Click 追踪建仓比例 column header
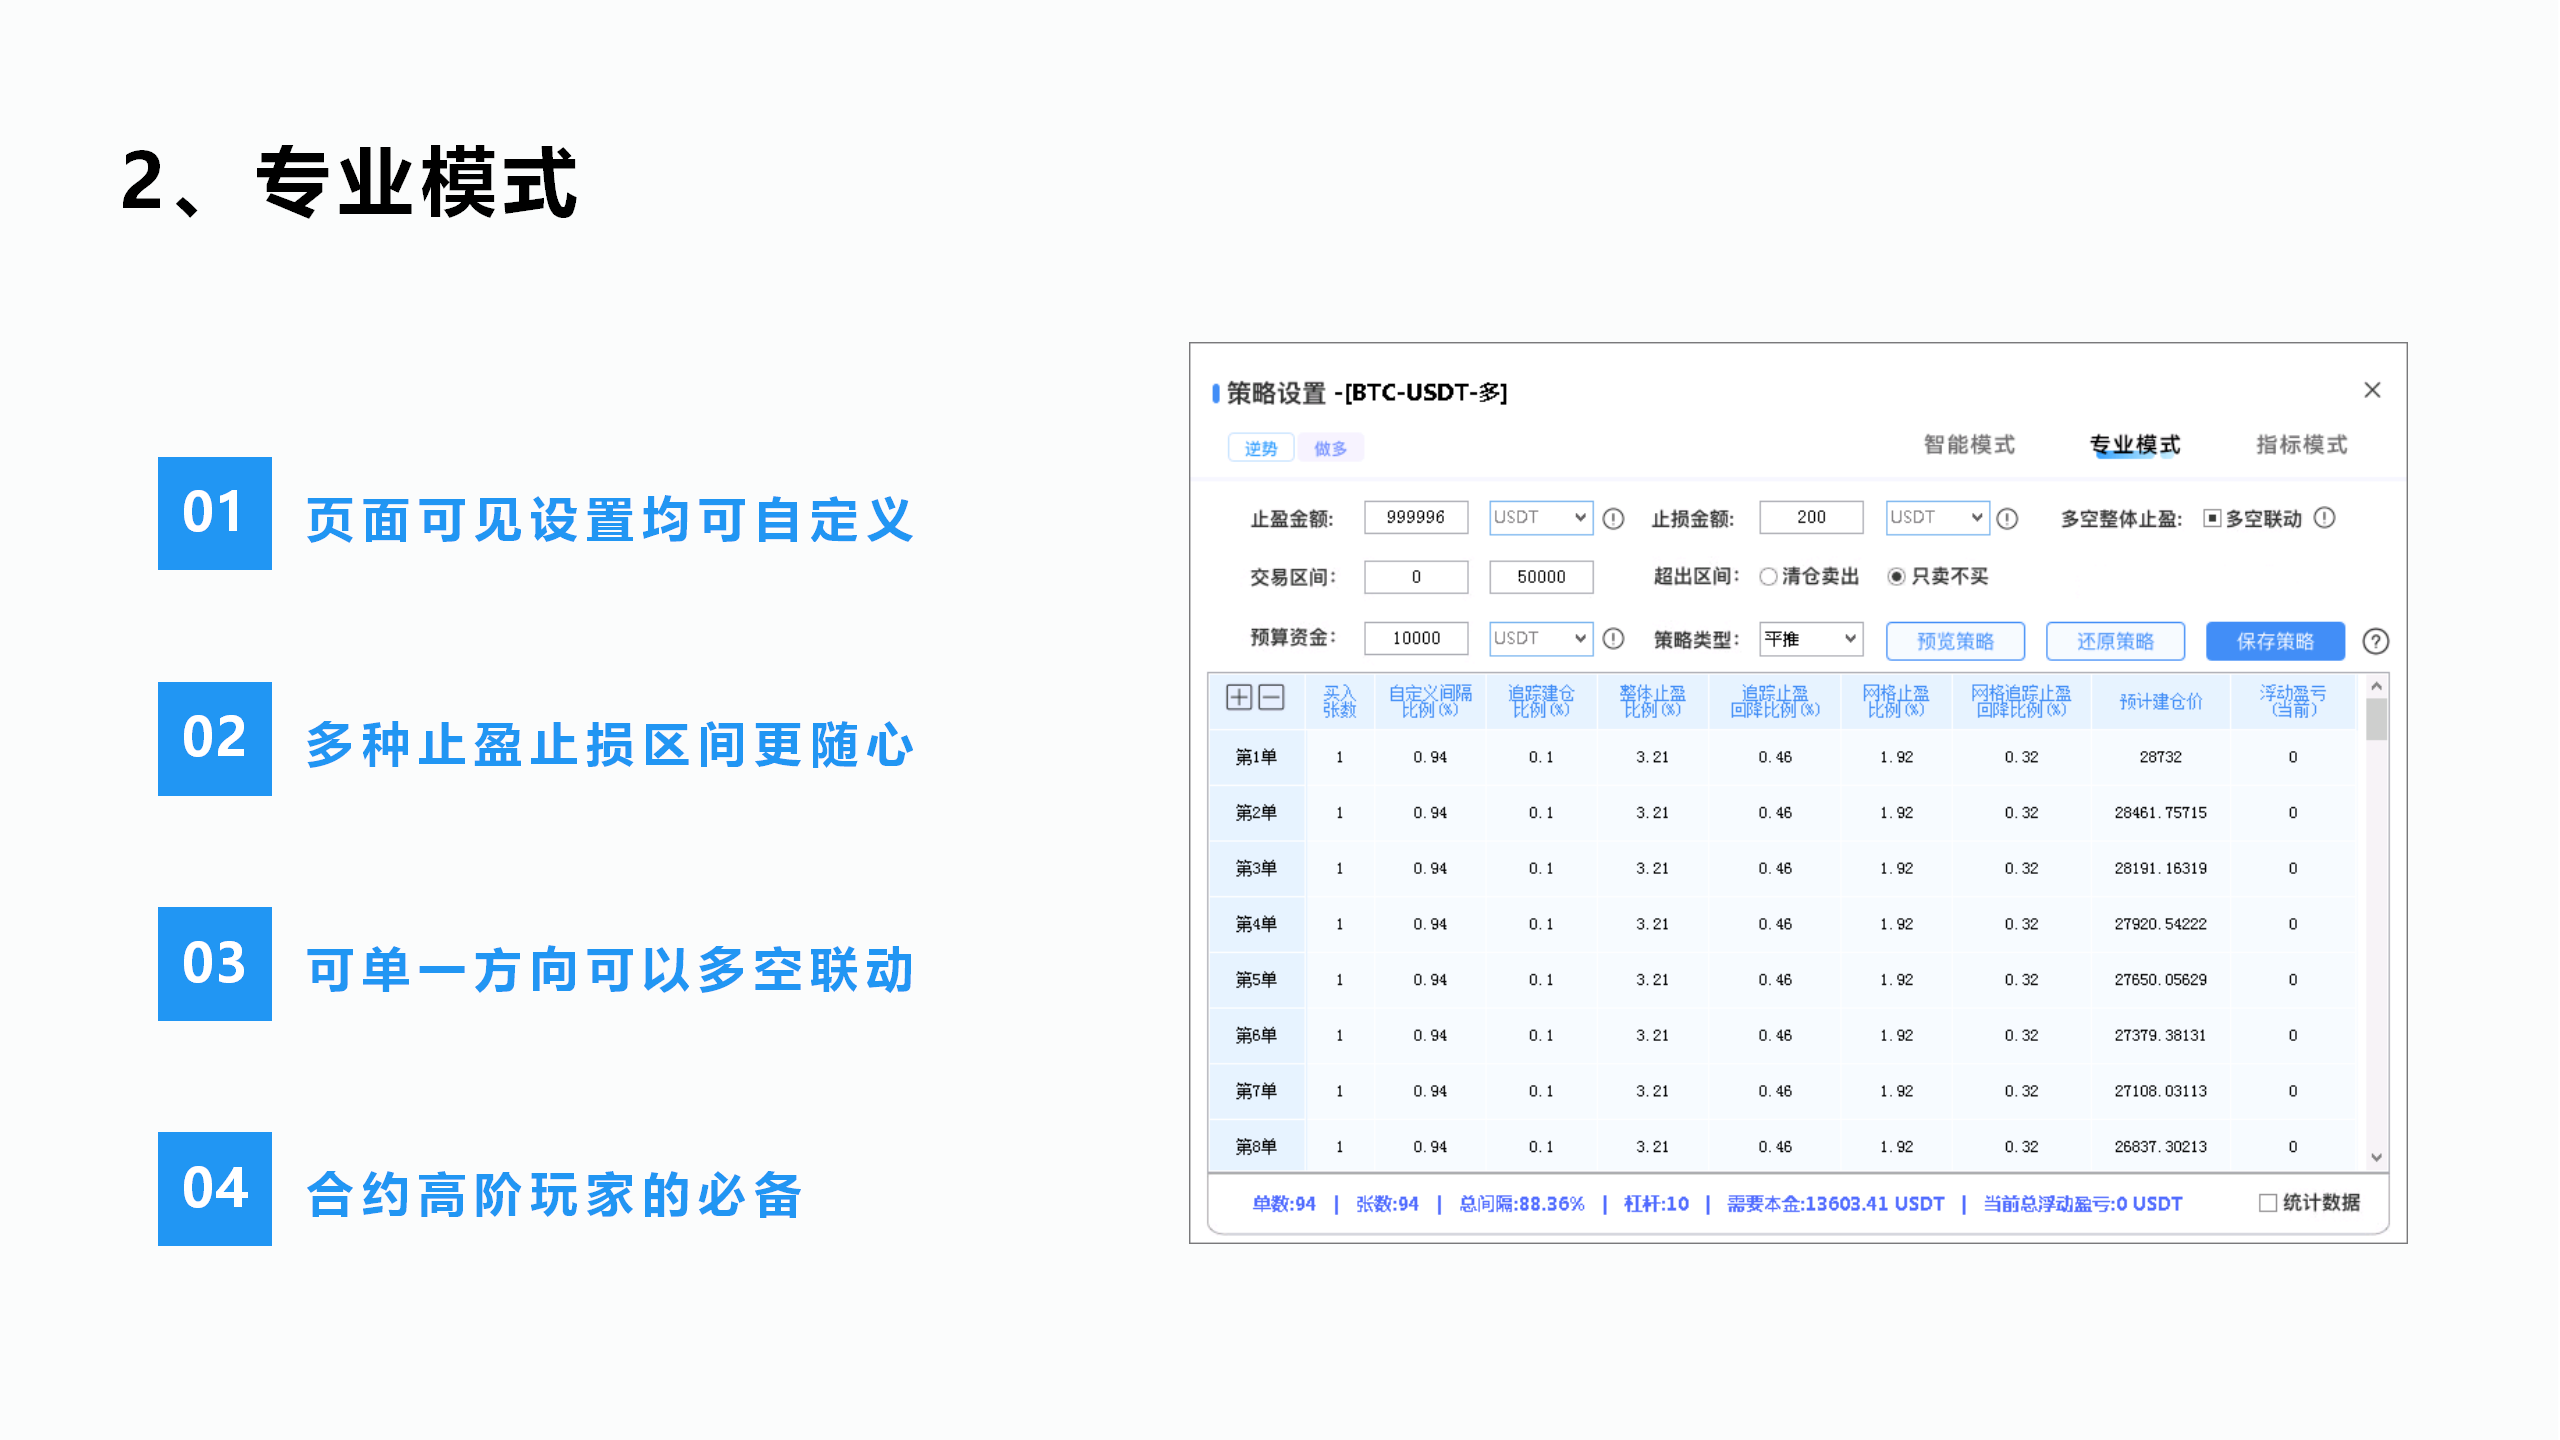The image size is (2560, 1440). (x=1541, y=701)
